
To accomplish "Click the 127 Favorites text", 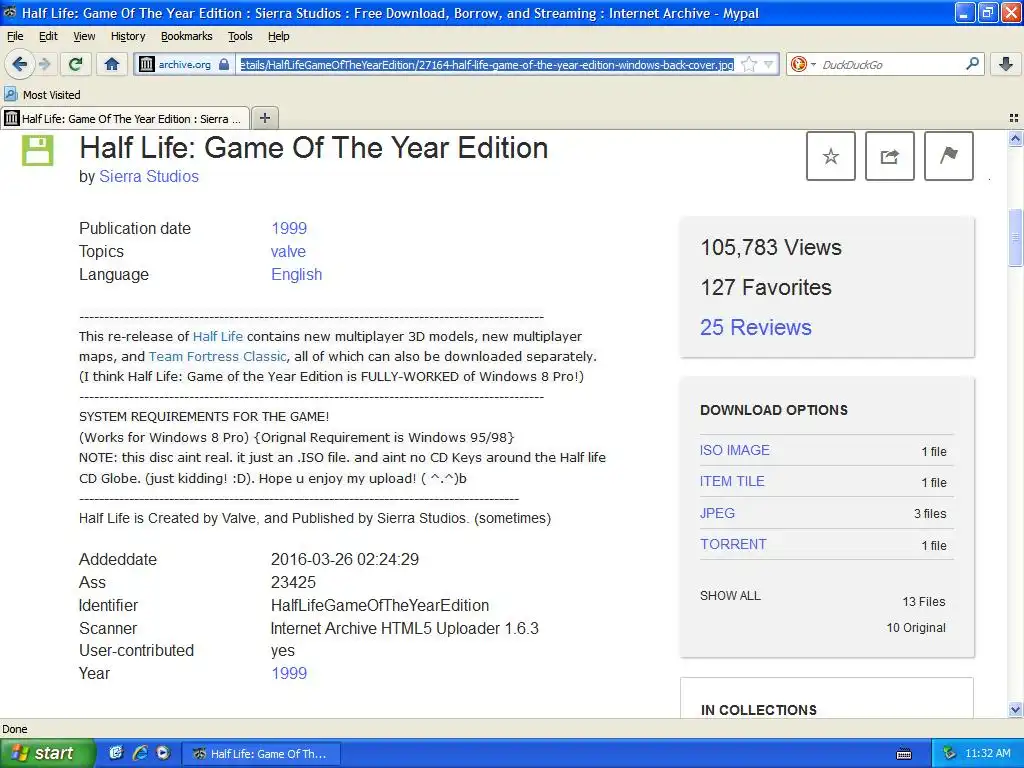I will tap(766, 287).
